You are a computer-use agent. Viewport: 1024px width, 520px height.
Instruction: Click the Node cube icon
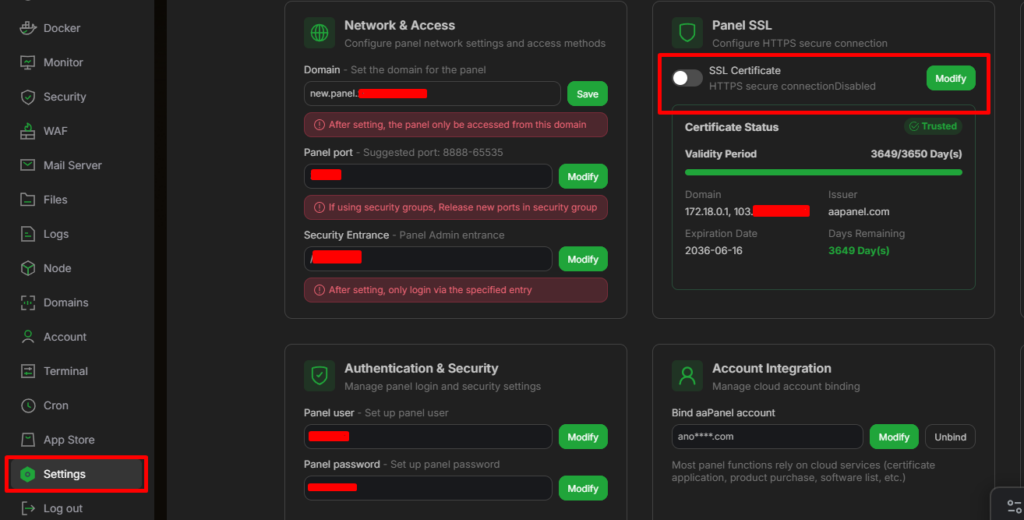coord(27,268)
